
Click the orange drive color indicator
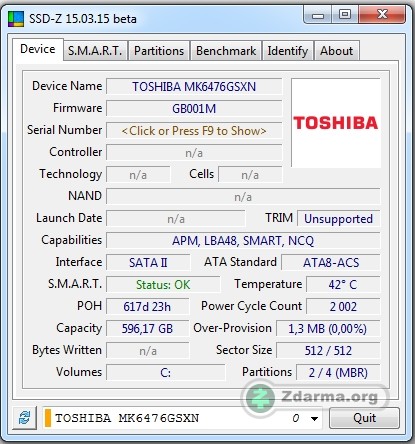[x=48, y=418]
